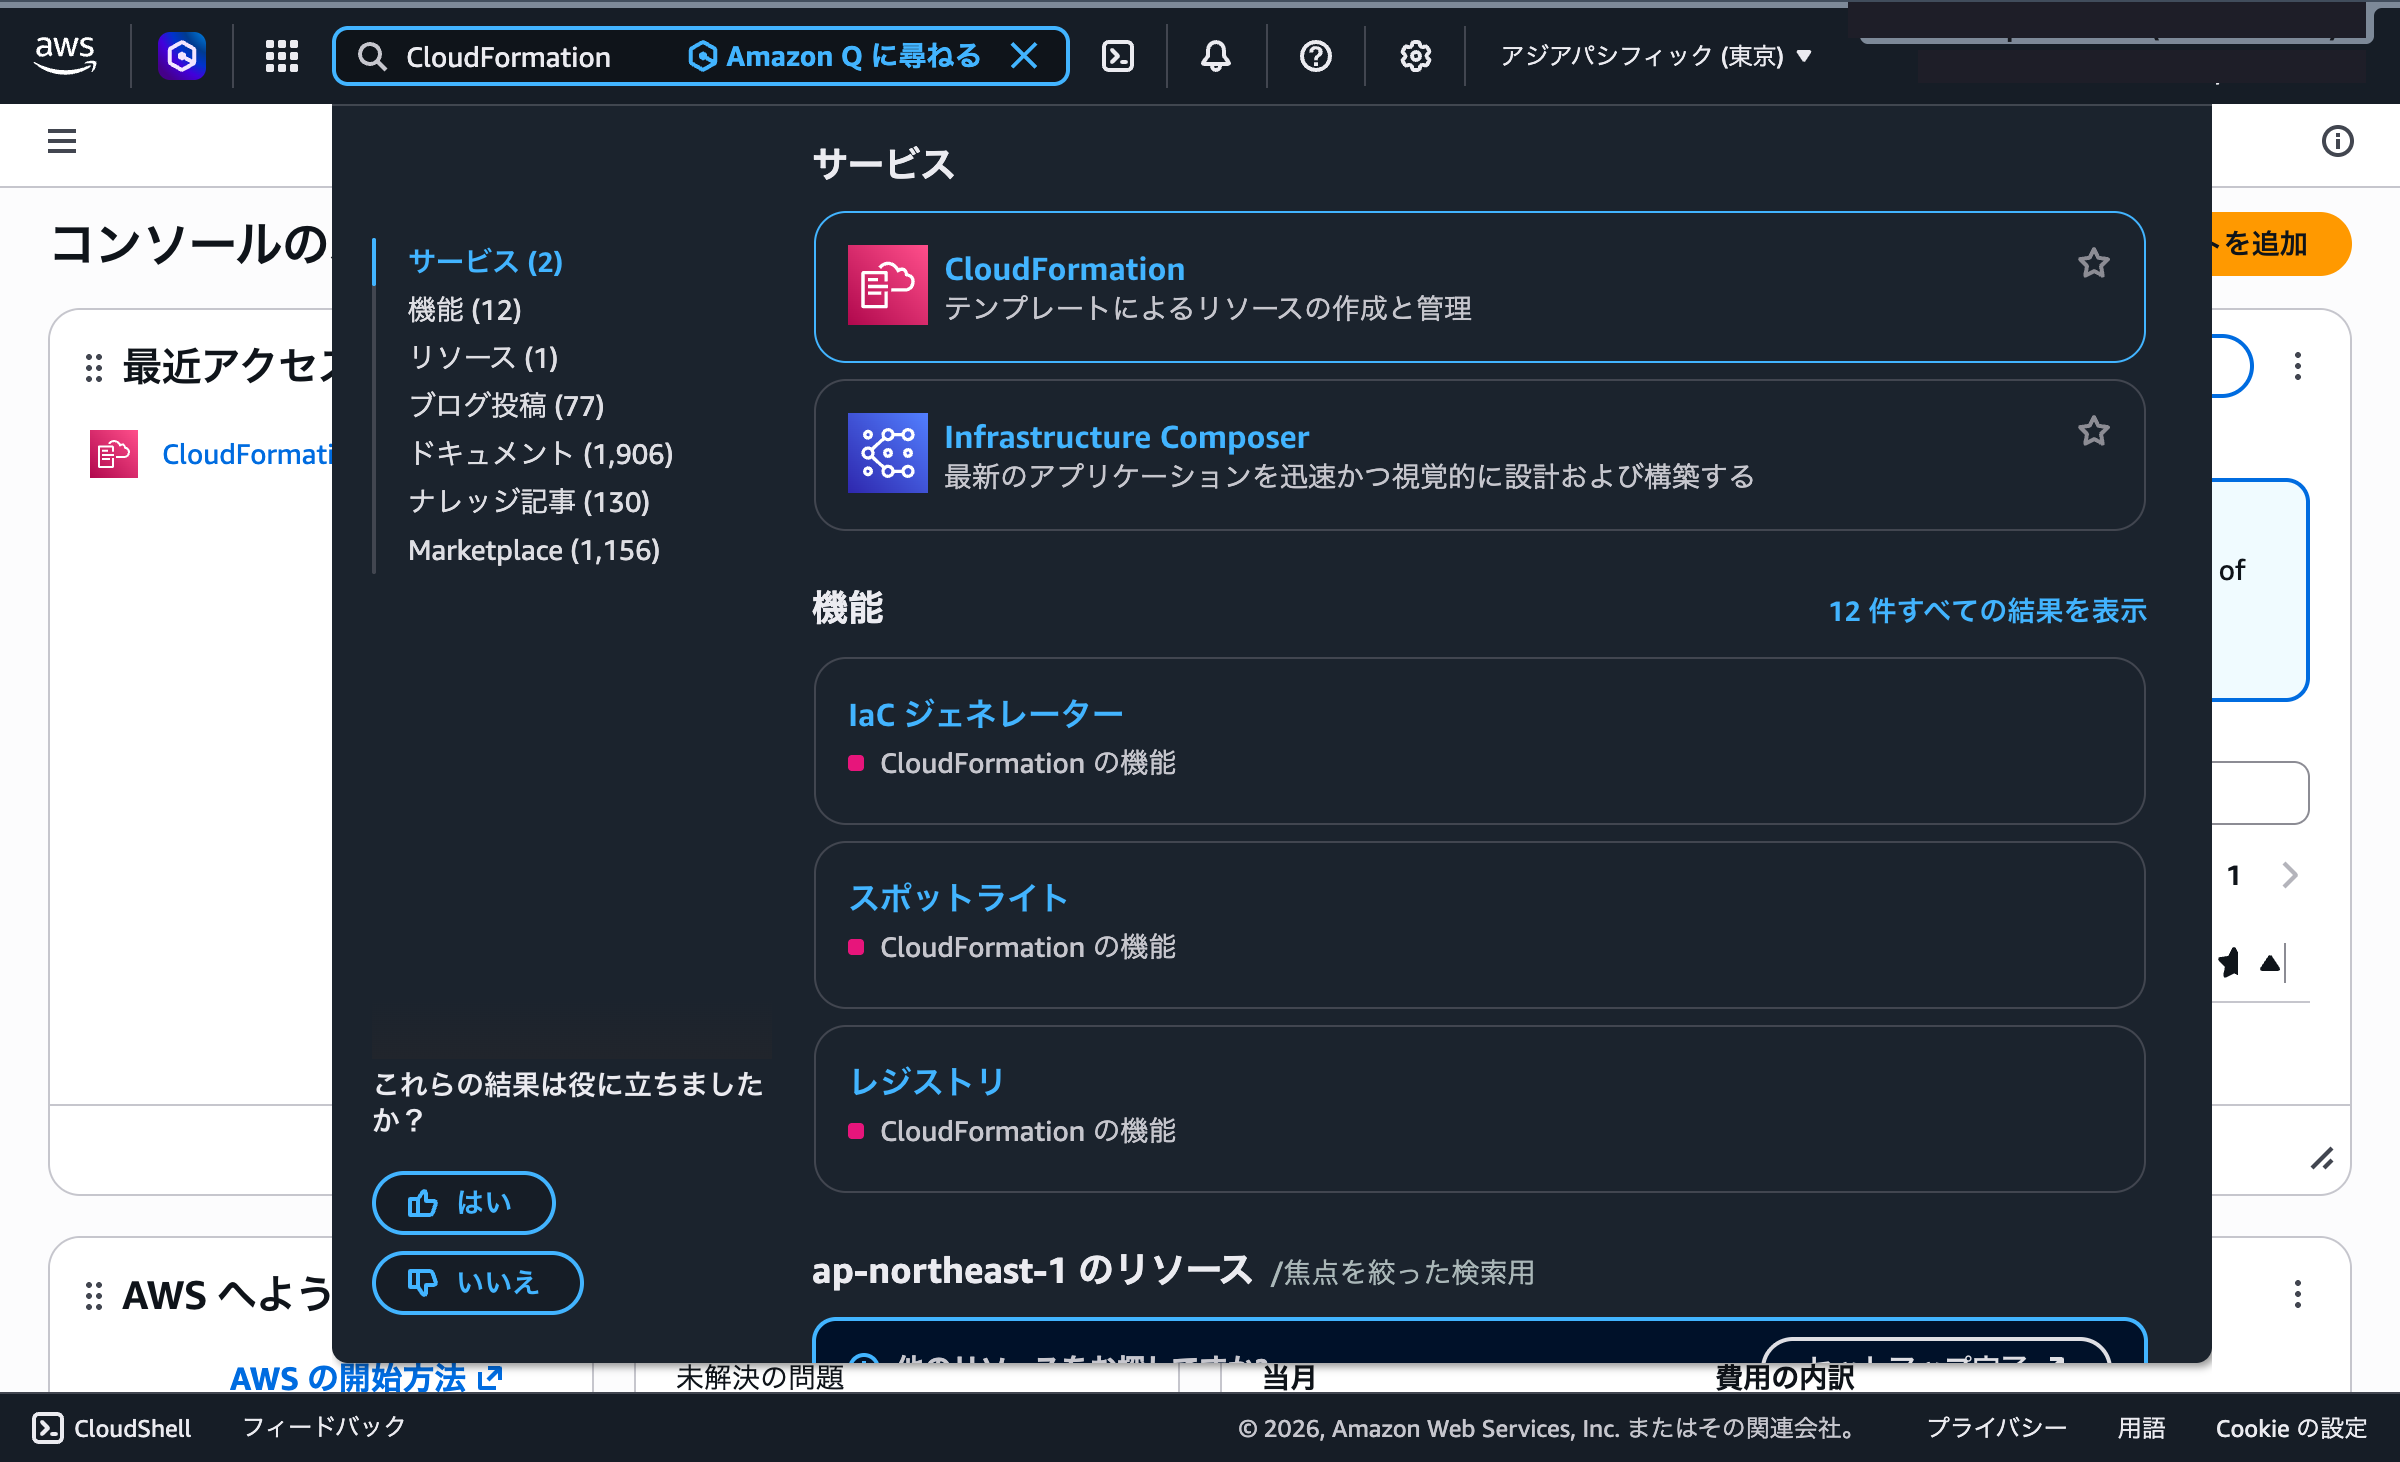The height and width of the screenshot is (1462, 2400).
Task: Select サービス (2) filter category
Action: click(x=486, y=262)
